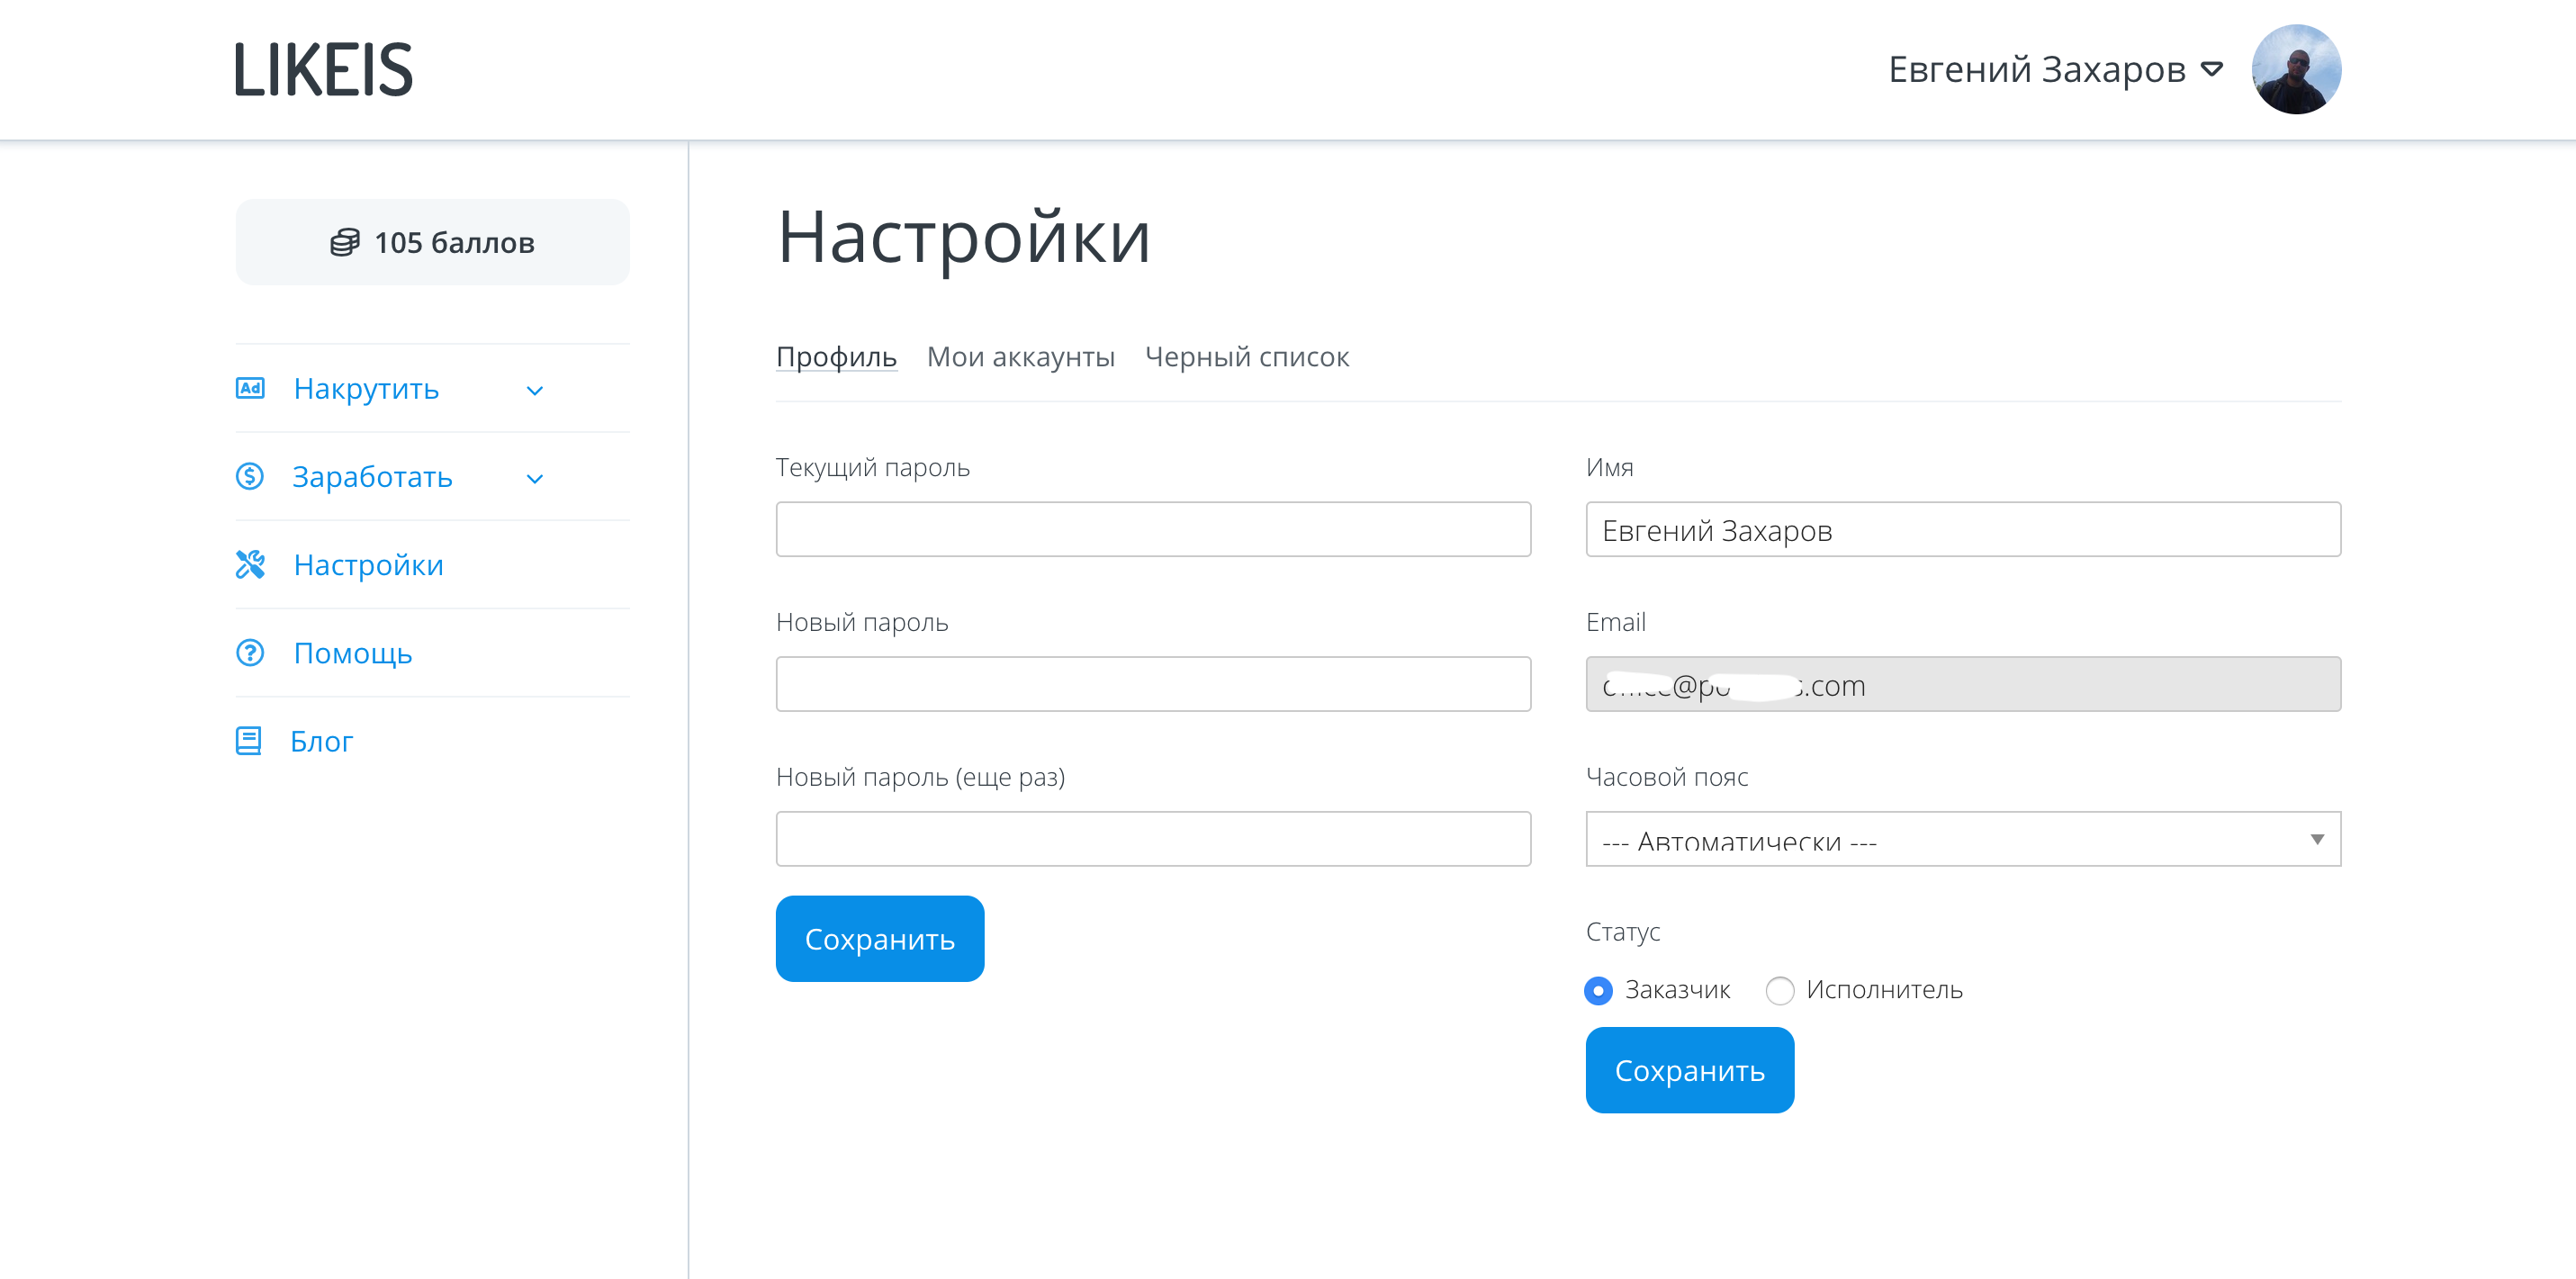
Task: Click the dollar coin icon beside Заработать
Action: 250,476
